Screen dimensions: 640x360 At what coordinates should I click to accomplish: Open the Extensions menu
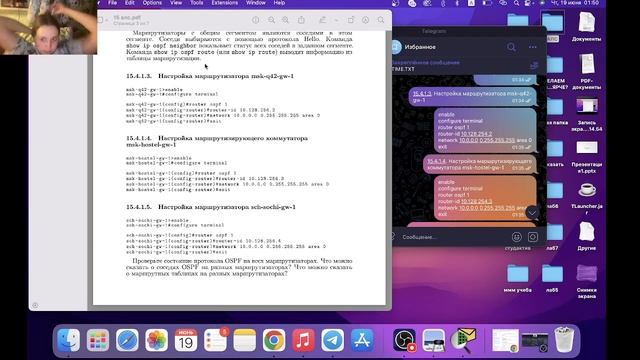click(224, 3)
